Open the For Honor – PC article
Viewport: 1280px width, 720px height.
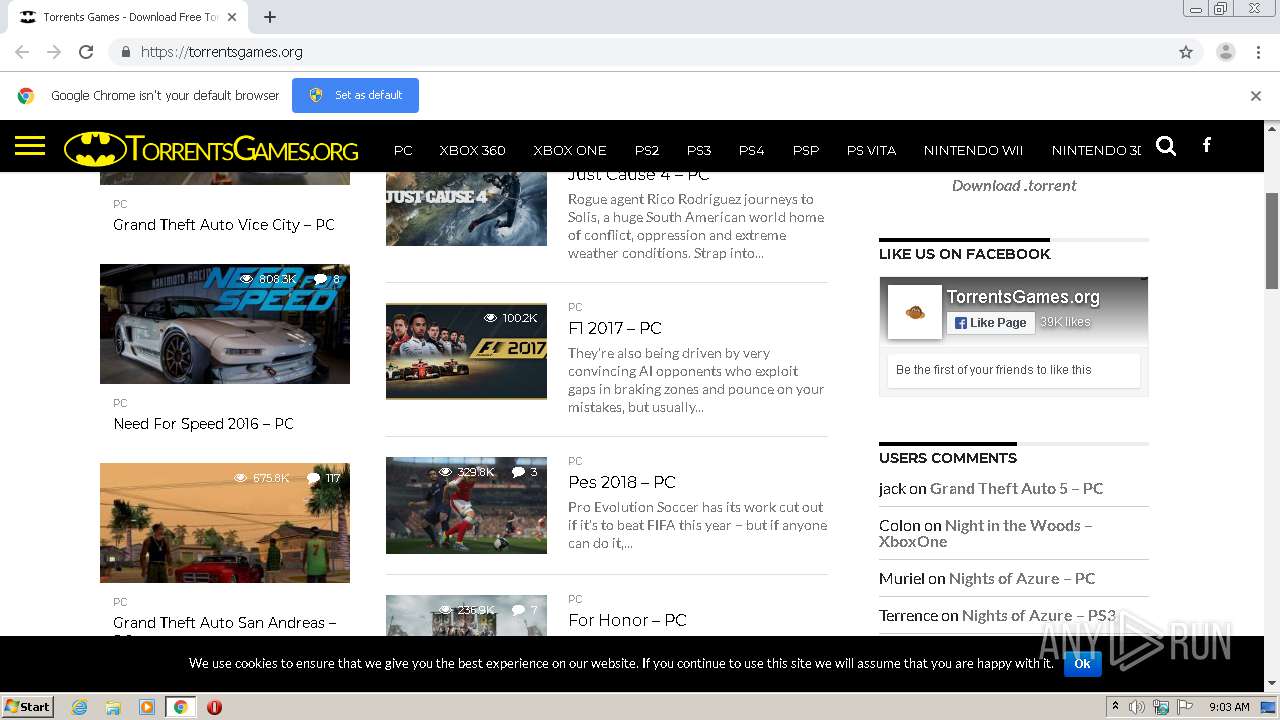(x=627, y=620)
